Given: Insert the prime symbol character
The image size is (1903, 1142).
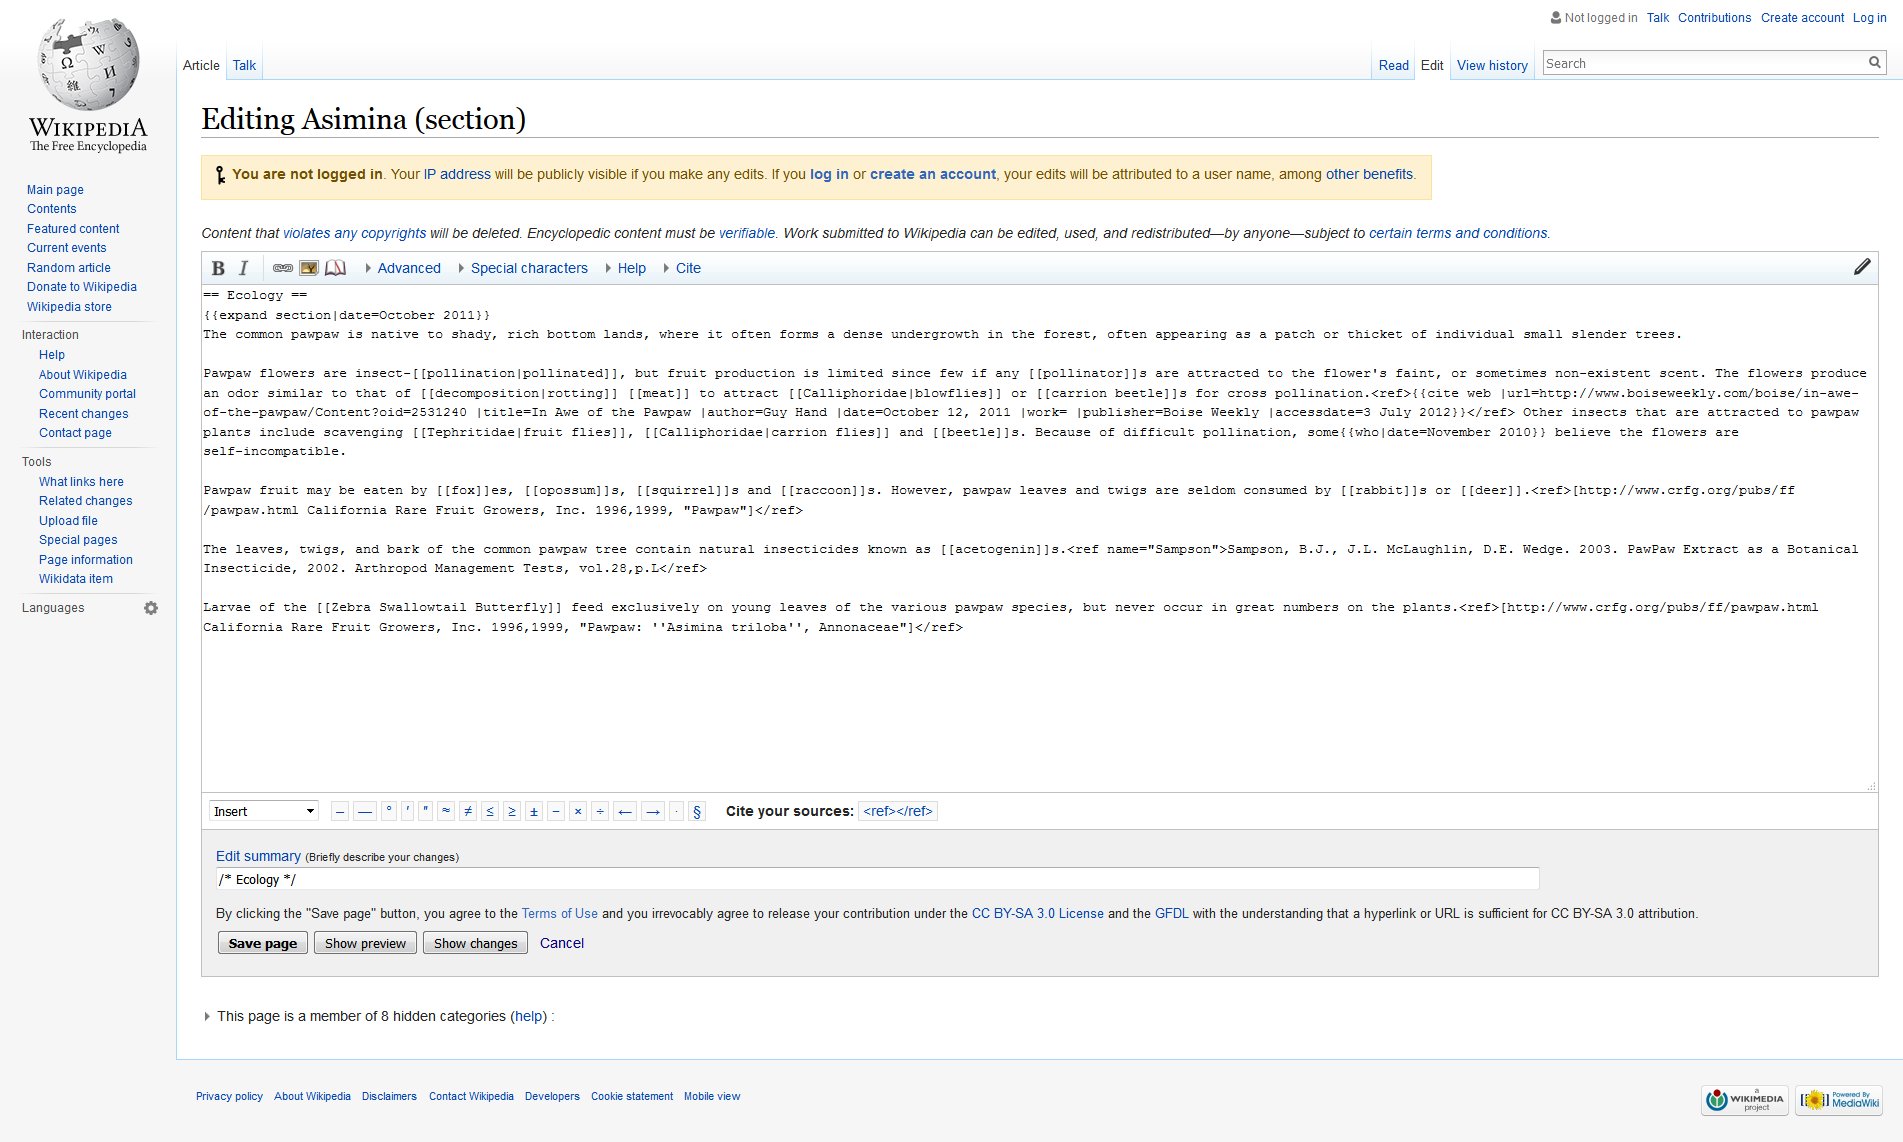Looking at the screenshot, I should pos(408,811).
